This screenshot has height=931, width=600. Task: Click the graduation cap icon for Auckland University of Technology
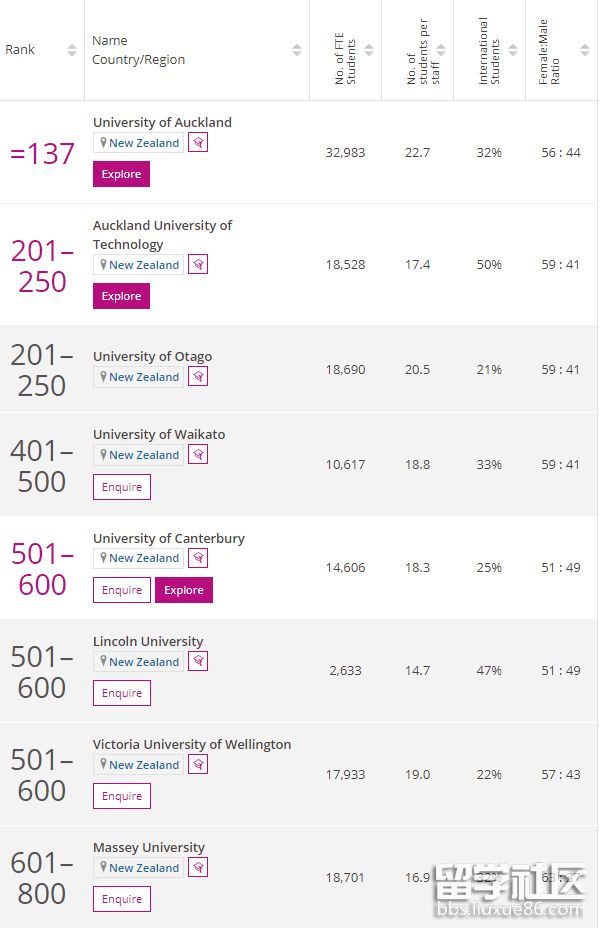click(x=198, y=265)
